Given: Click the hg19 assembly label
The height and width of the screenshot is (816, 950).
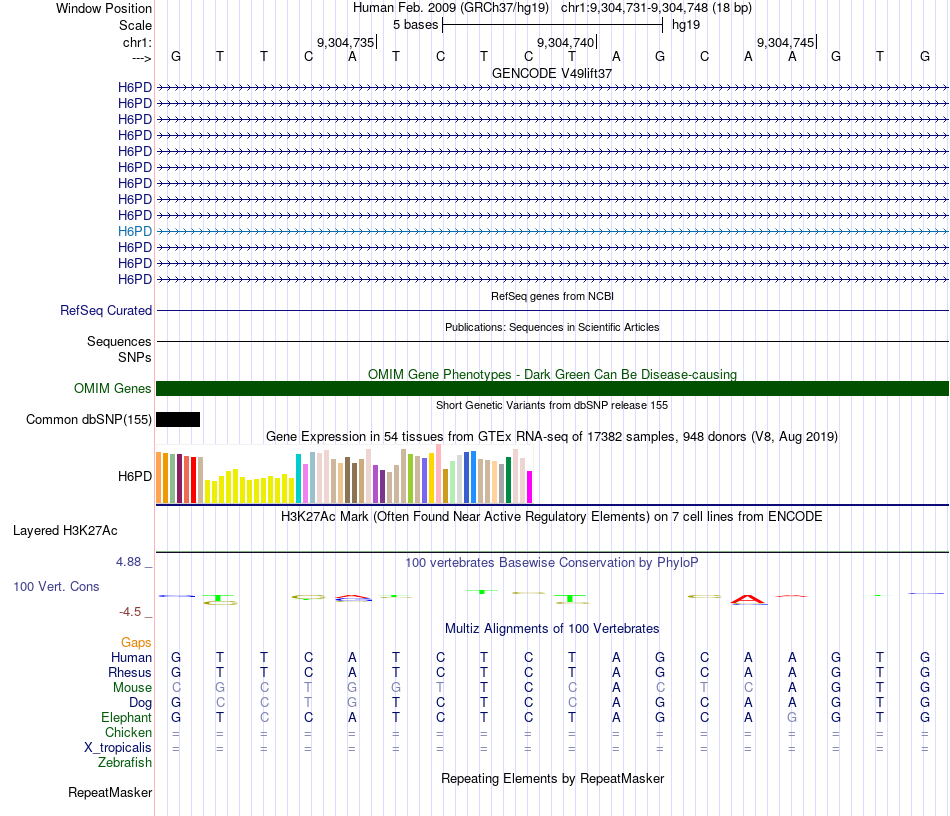Looking at the screenshot, I should pos(686,25).
